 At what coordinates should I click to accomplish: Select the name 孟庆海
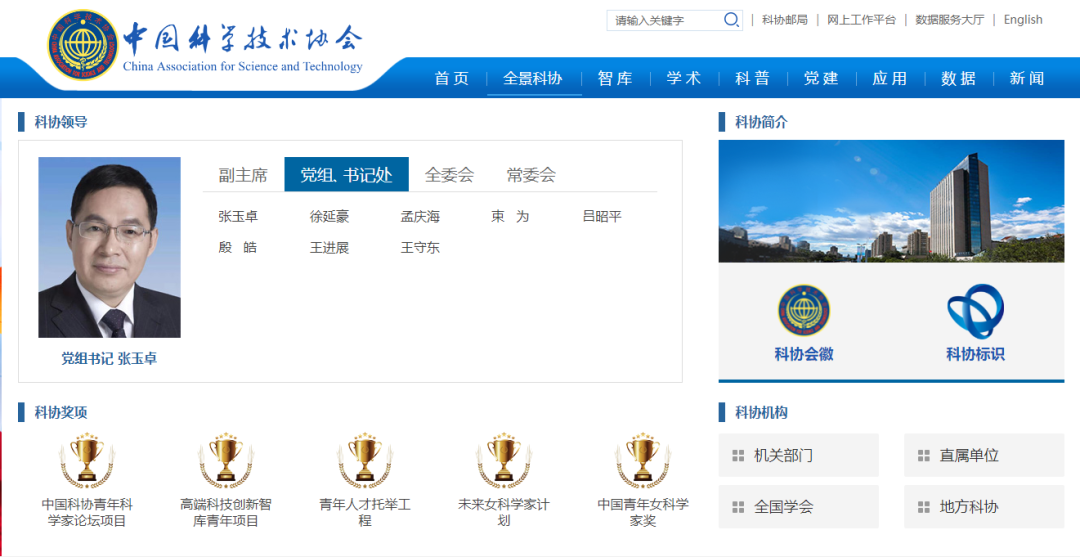pyautogui.click(x=420, y=217)
